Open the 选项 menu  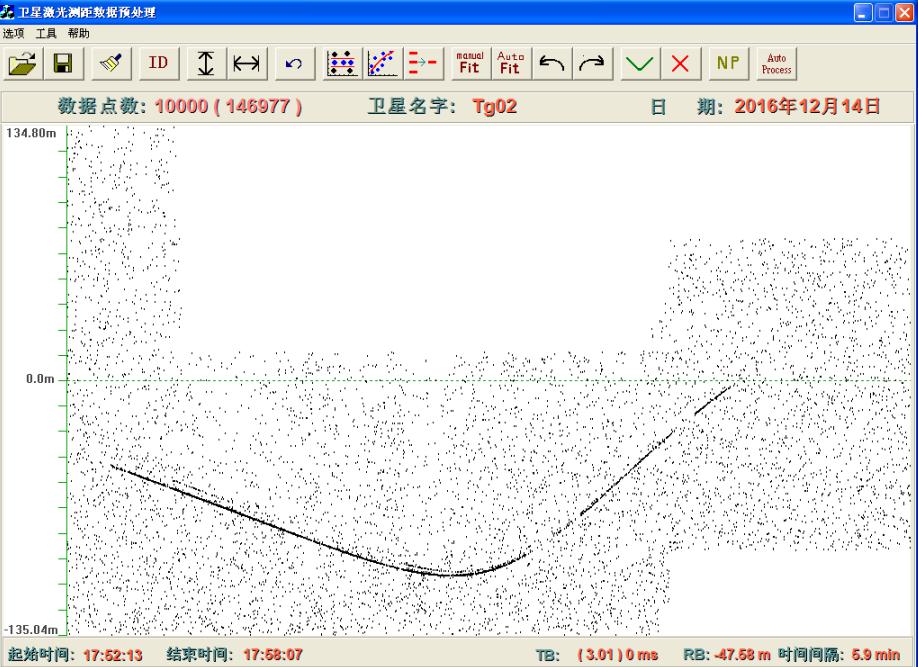click(x=15, y=33)
